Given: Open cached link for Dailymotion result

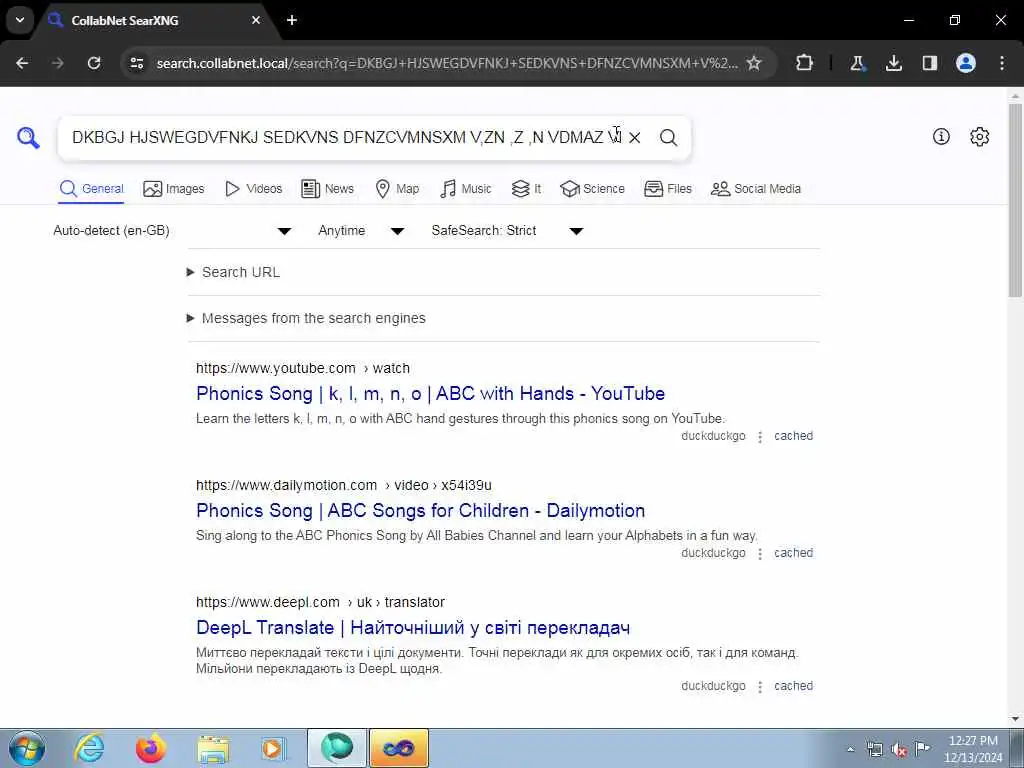Looking at the screenshot, I should coord(793,552).
